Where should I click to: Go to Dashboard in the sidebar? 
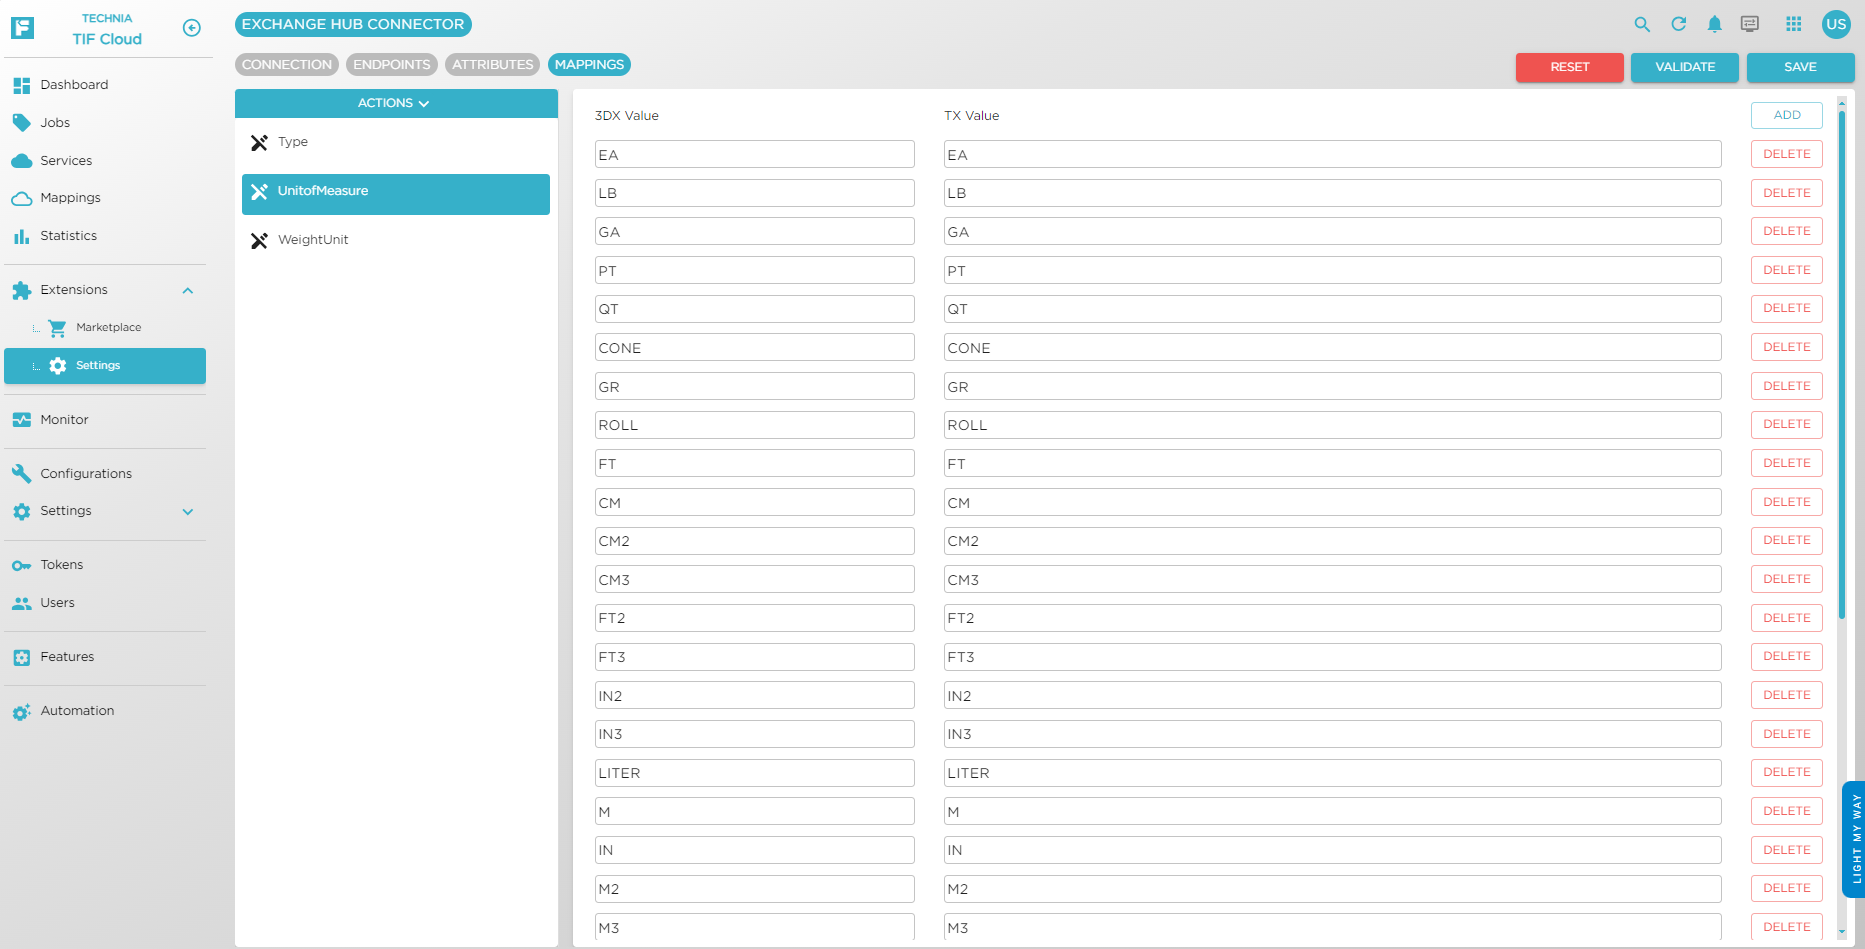click(x=74, y=85)
